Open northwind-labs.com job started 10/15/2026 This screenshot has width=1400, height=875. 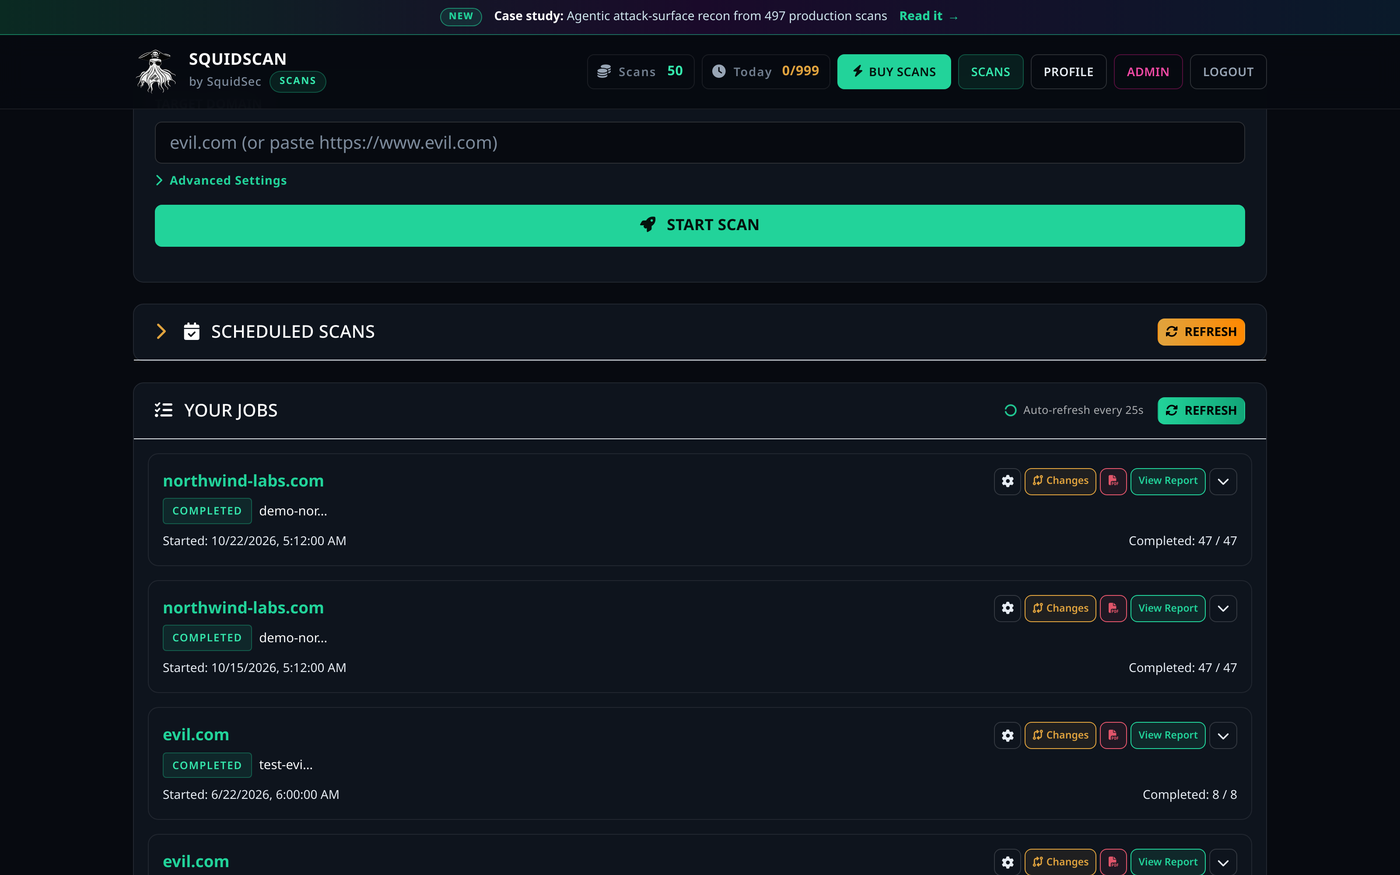[243, 608]
